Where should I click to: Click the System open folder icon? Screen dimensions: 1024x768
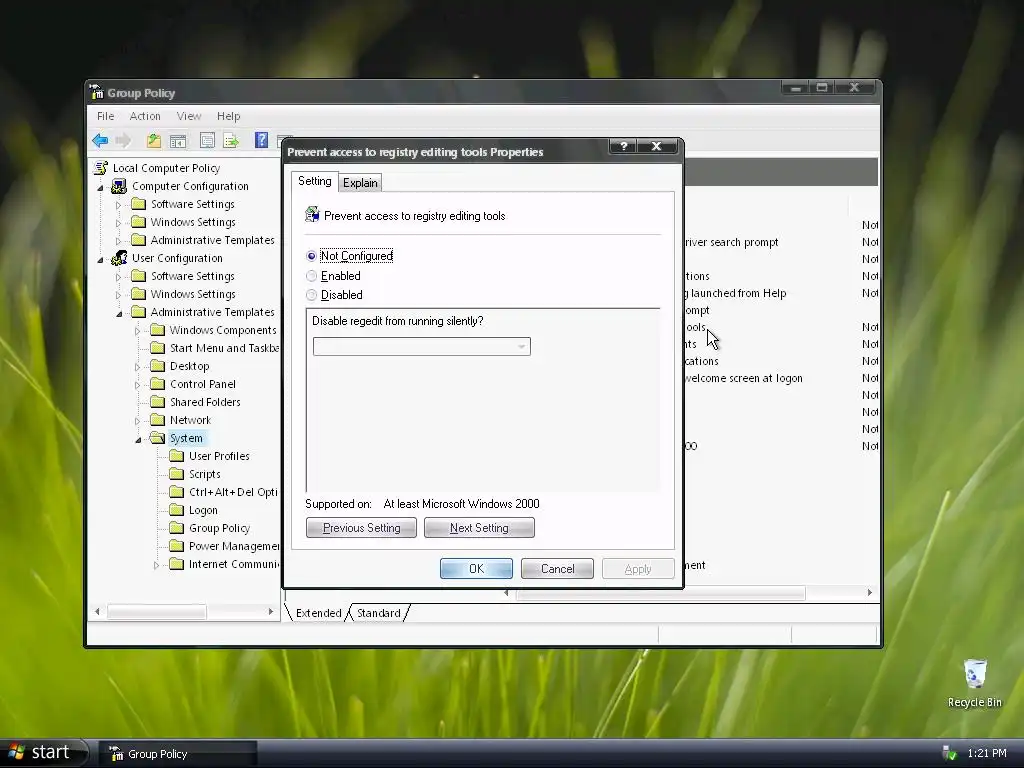[157, 438]
